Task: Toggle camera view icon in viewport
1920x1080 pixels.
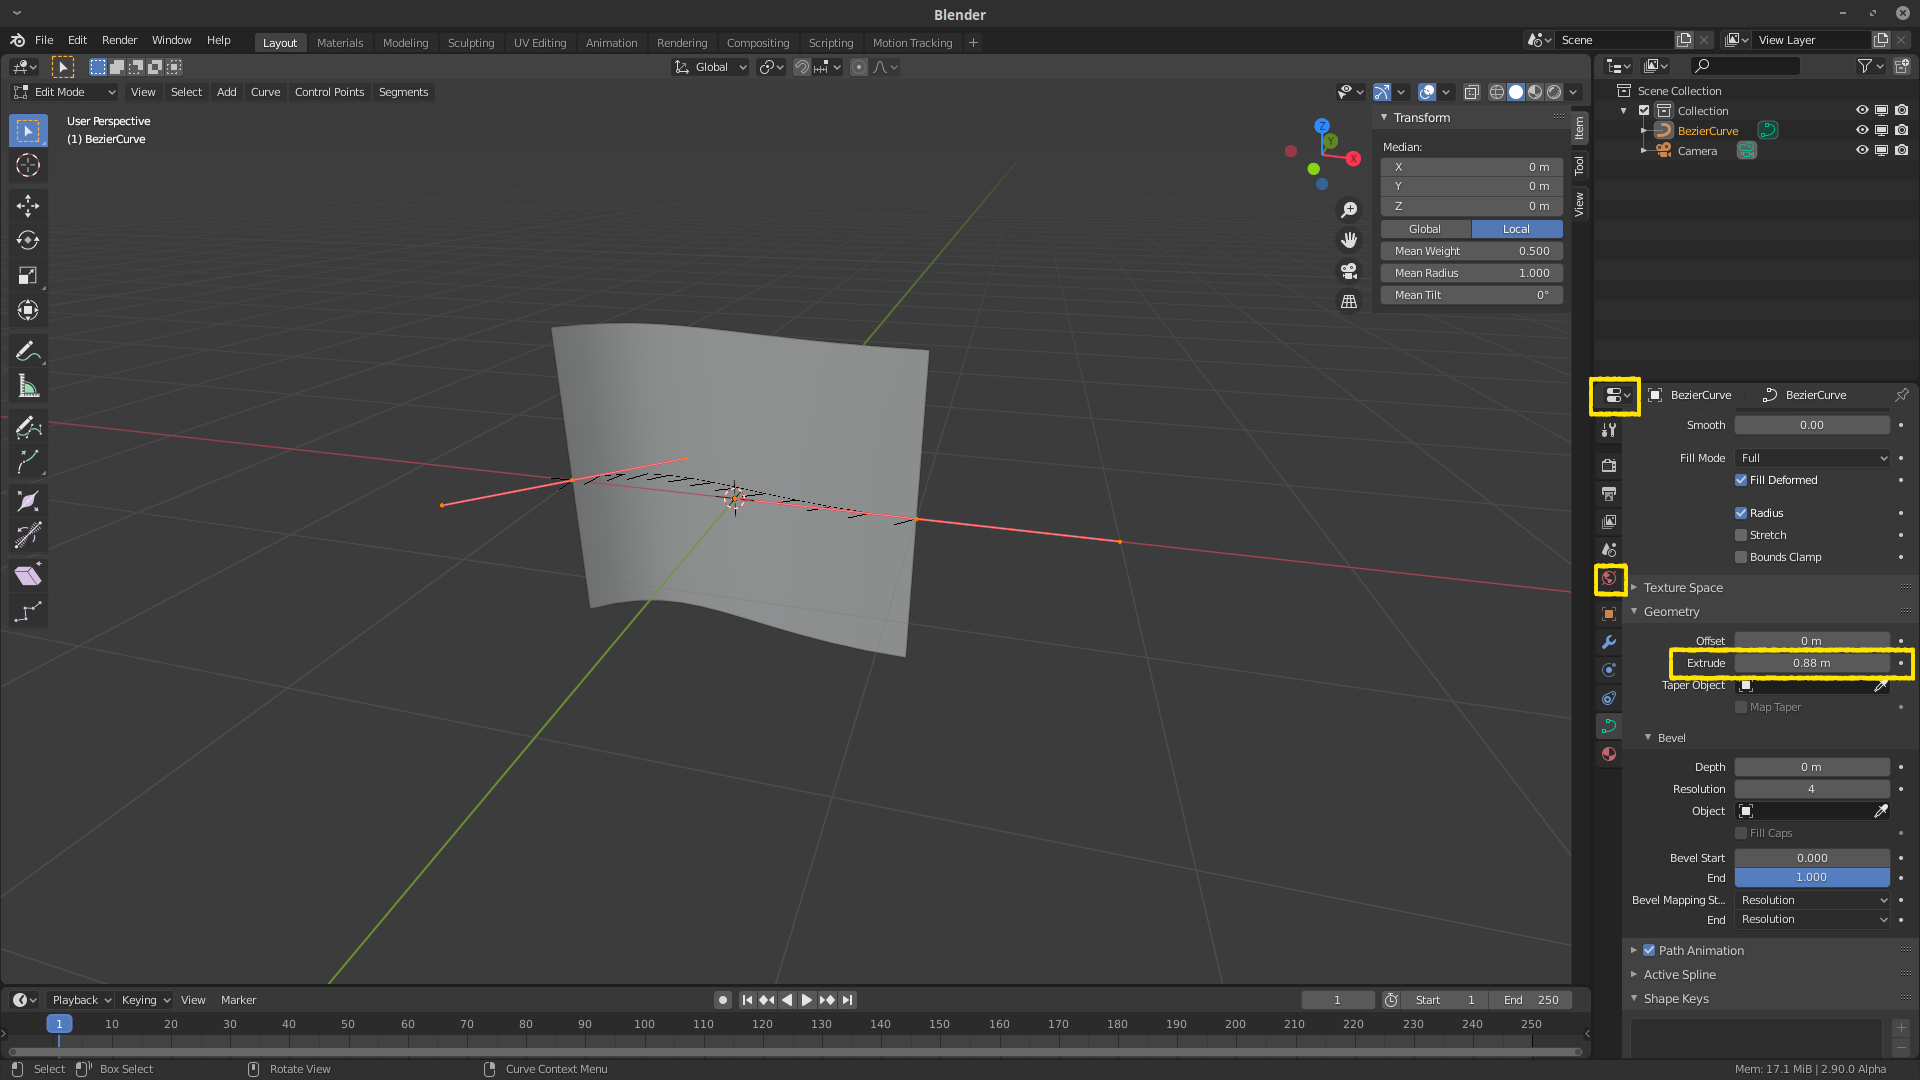Action: coord(1349,271)
